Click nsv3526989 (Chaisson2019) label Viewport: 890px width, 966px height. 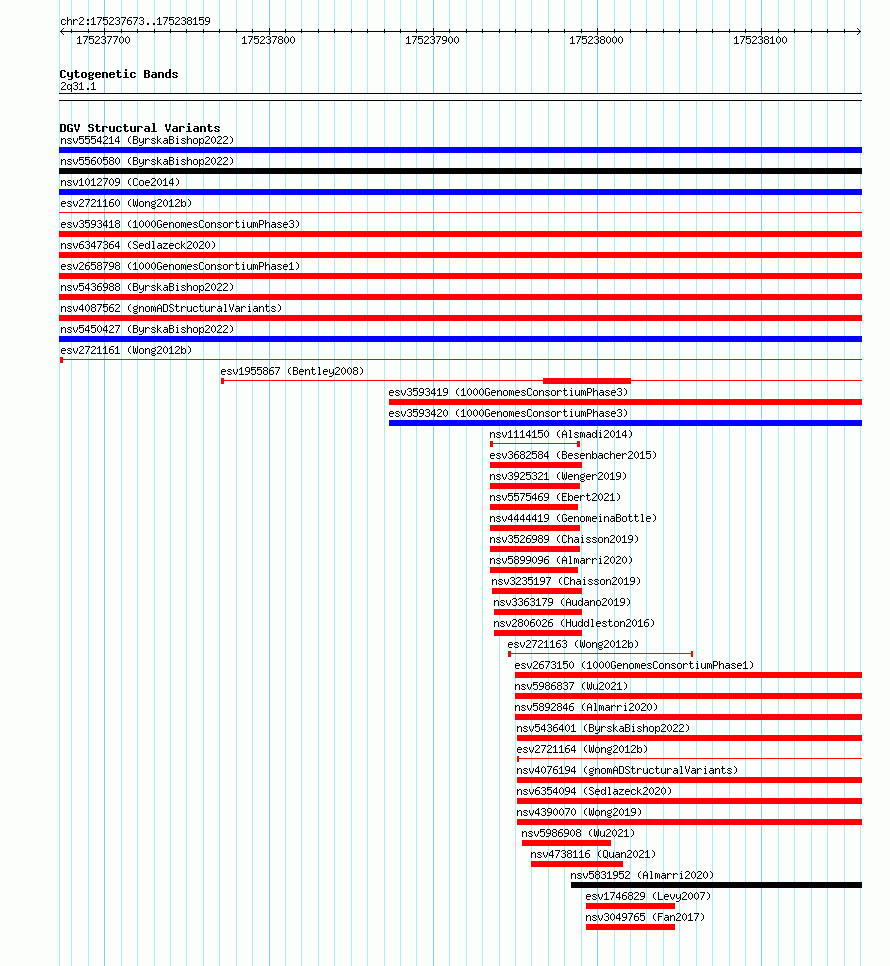[564, 539]
